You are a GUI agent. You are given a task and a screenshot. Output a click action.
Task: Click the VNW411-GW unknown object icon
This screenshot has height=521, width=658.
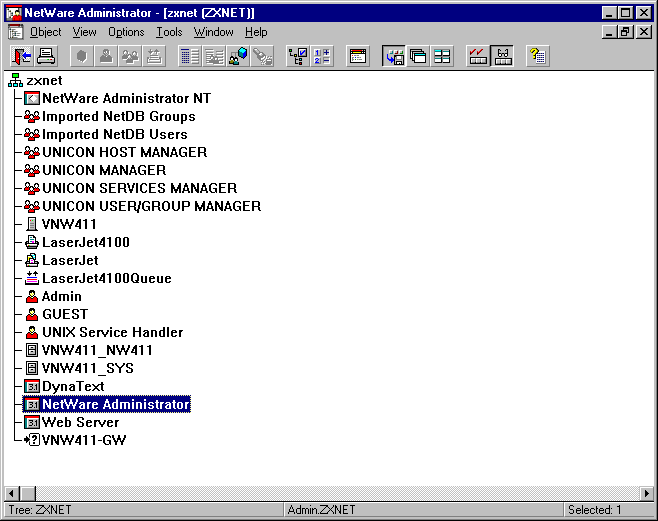(x=32, y=440)
